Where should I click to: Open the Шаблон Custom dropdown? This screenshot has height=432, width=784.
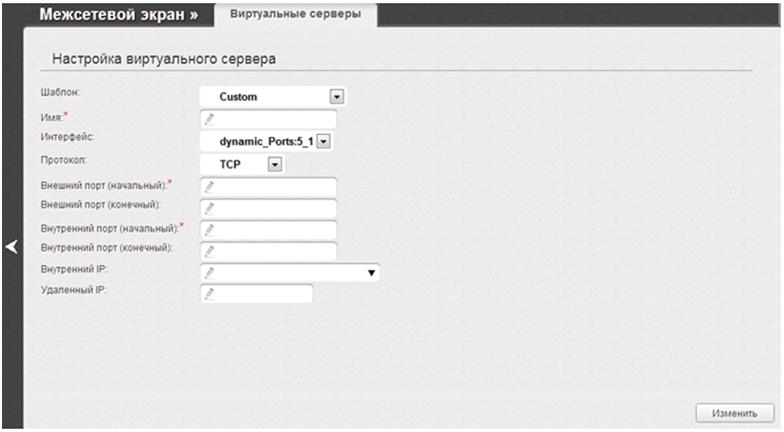[x=337, y=97]
